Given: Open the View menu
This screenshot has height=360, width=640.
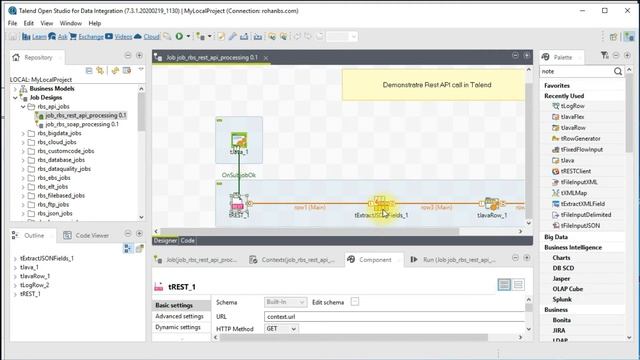Looking at the screenshot, I should (x=47, y=23).
